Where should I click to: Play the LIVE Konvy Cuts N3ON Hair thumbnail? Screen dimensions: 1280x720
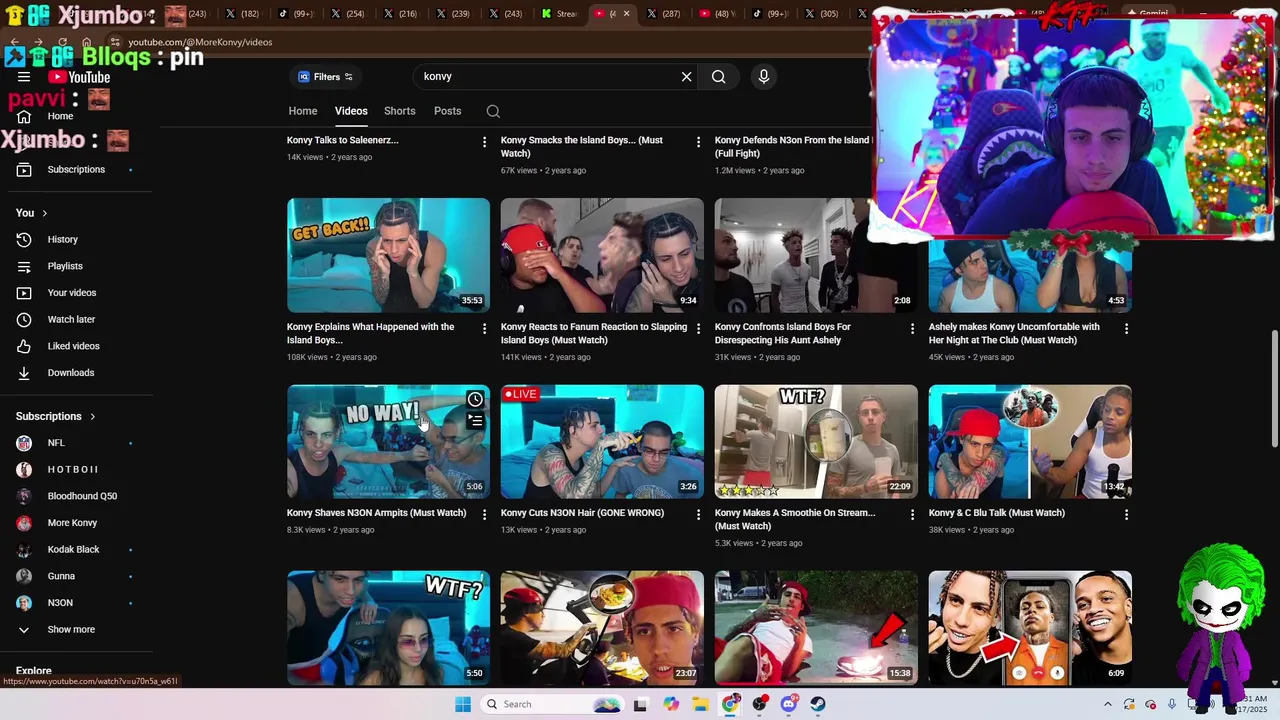(x=602, y=441)
